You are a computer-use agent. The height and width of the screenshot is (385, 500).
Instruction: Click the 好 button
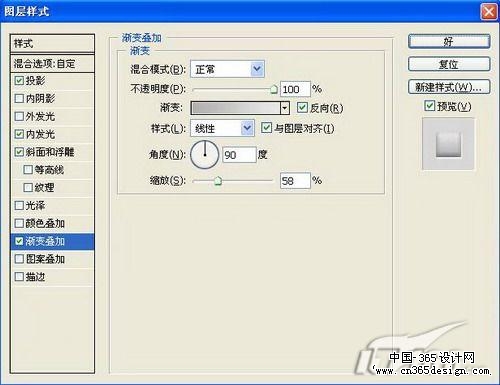click(x=449, y=42)
